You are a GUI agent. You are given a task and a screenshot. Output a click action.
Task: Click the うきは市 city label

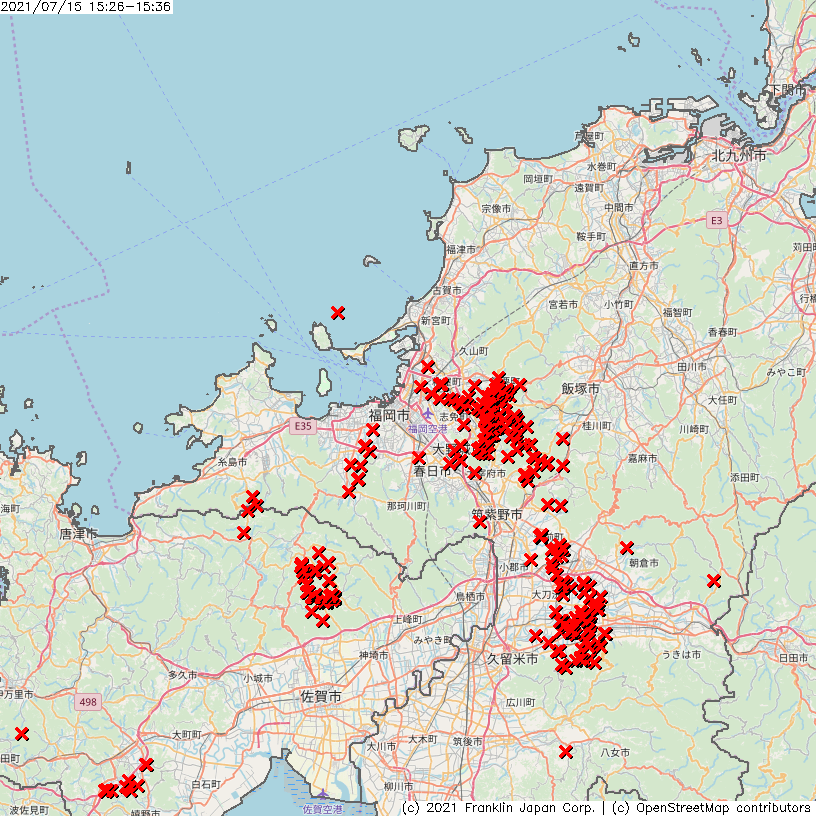tap(681, 655)
